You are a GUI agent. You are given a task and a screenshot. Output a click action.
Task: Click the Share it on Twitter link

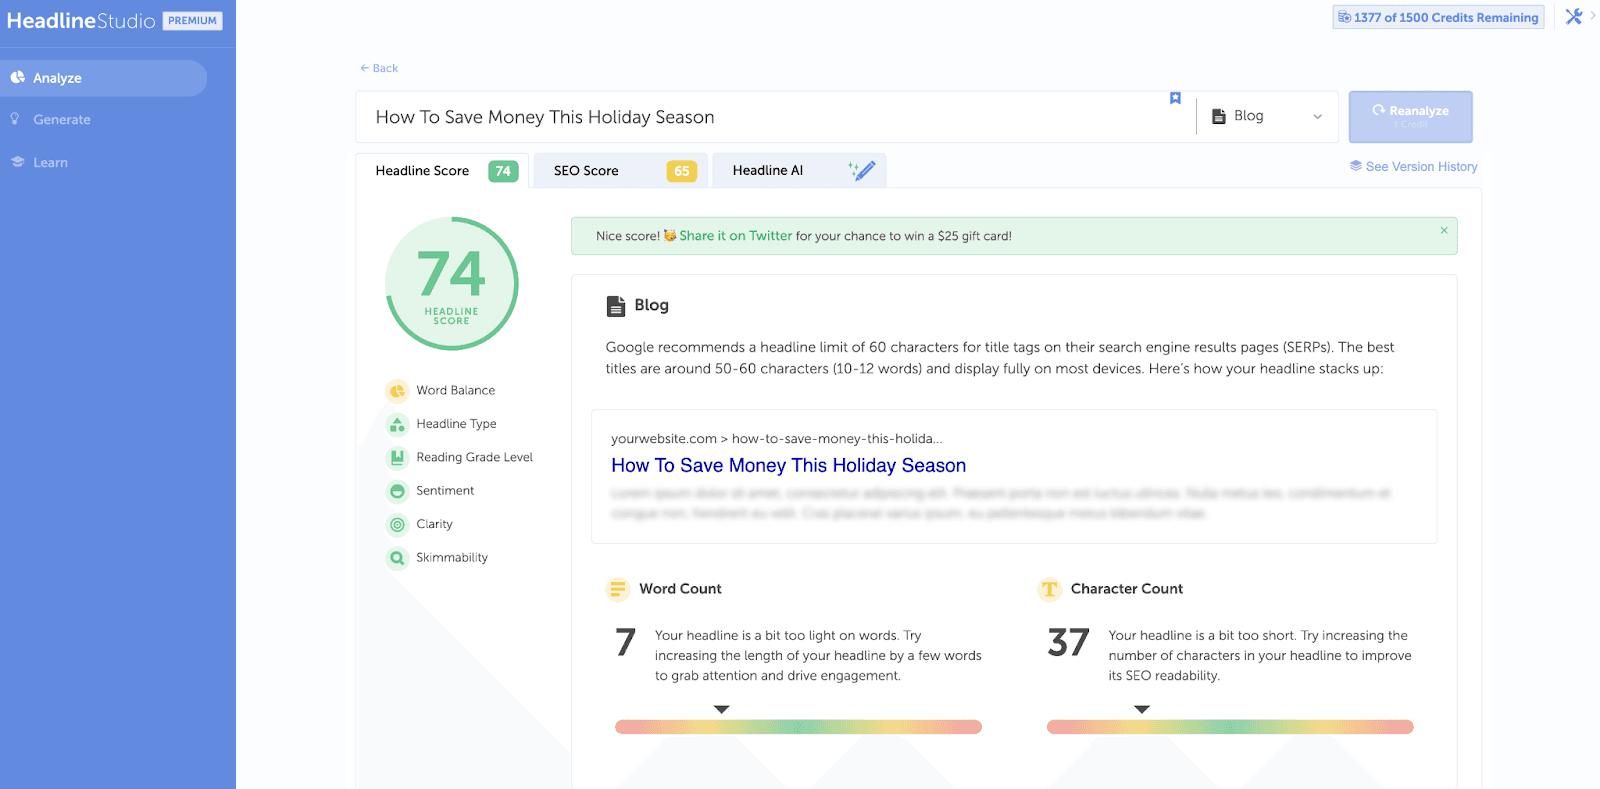735,236
